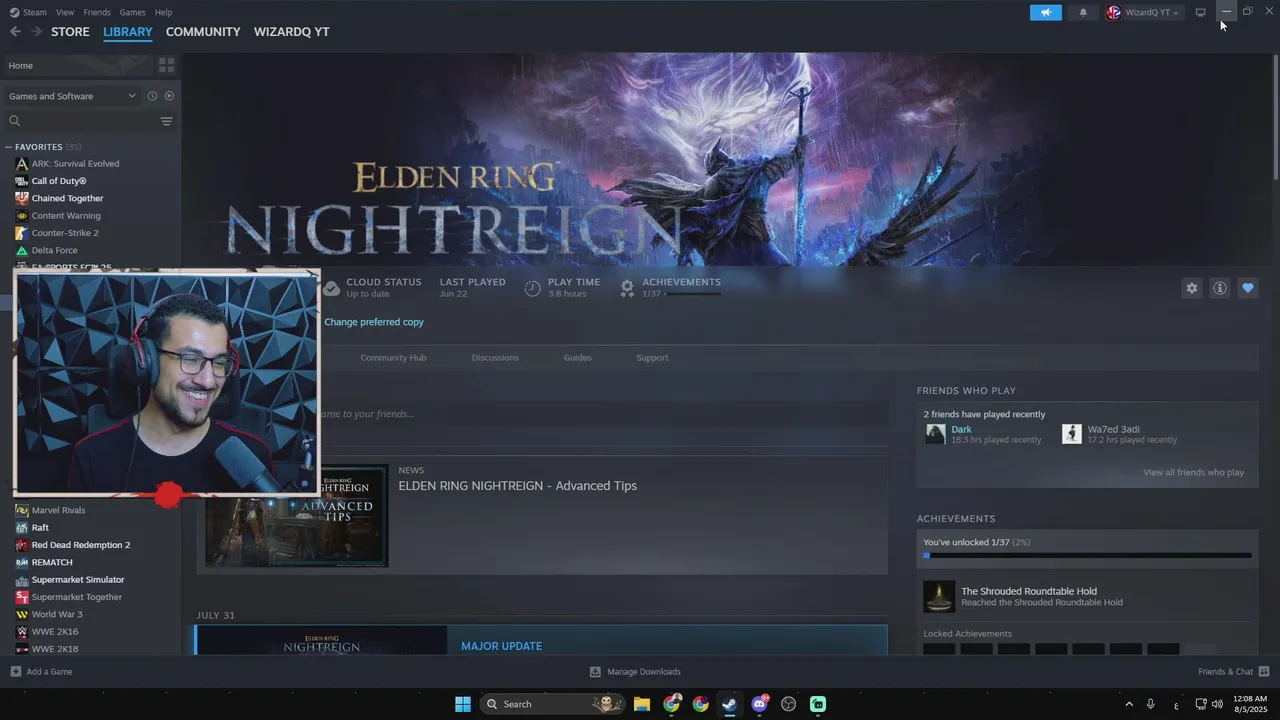
Task: Open game settings gear icon
Action: (1191, 288)
